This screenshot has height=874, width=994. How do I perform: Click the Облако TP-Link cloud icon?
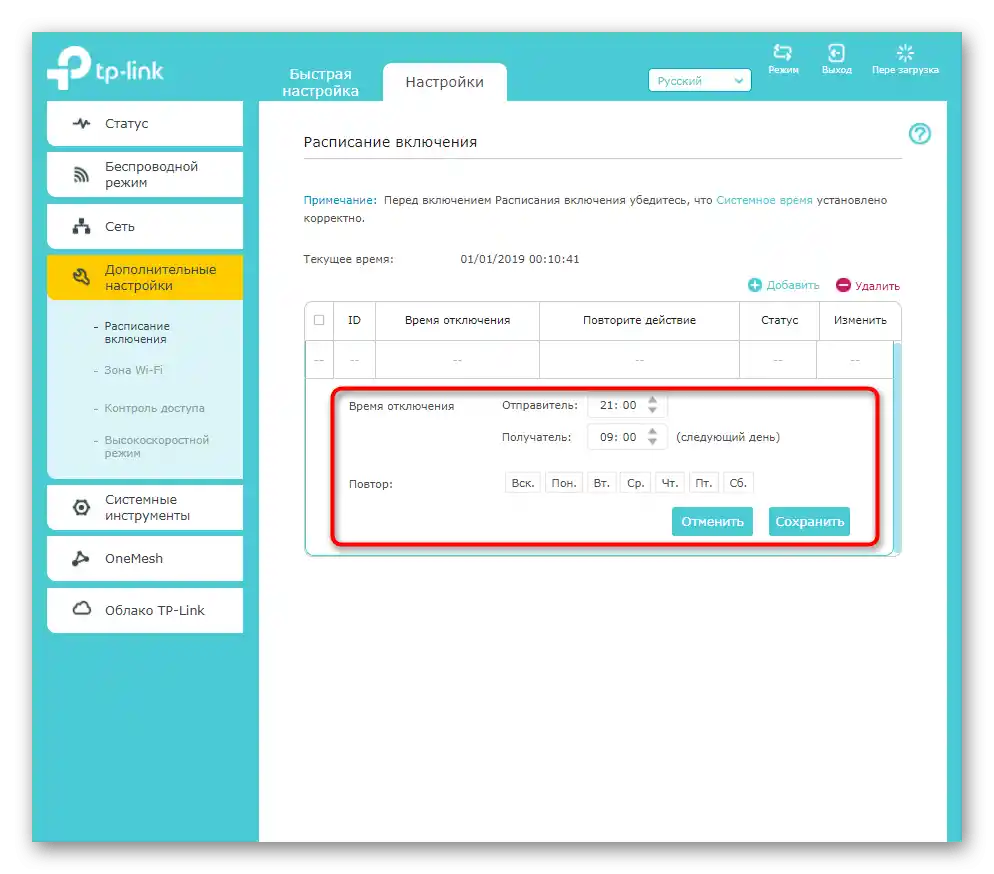pyautogui.click(x=81, y=609)
